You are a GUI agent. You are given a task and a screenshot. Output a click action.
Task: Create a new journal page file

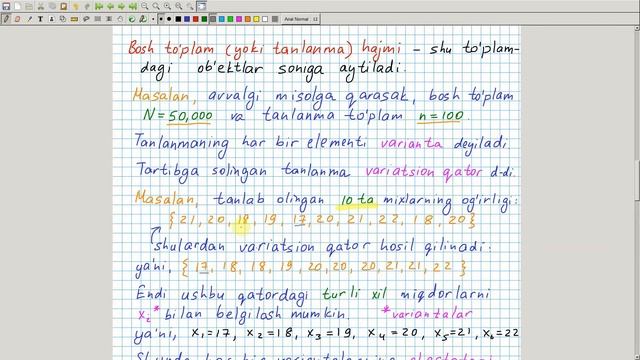[x=18, y=7]
